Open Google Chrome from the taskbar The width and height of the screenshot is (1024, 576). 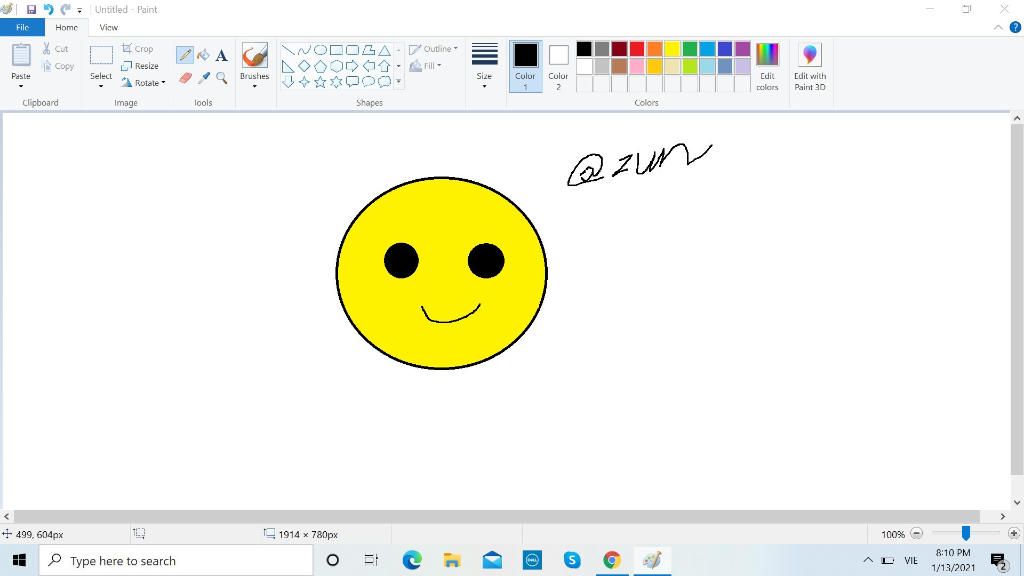click(x=612, y=560)
